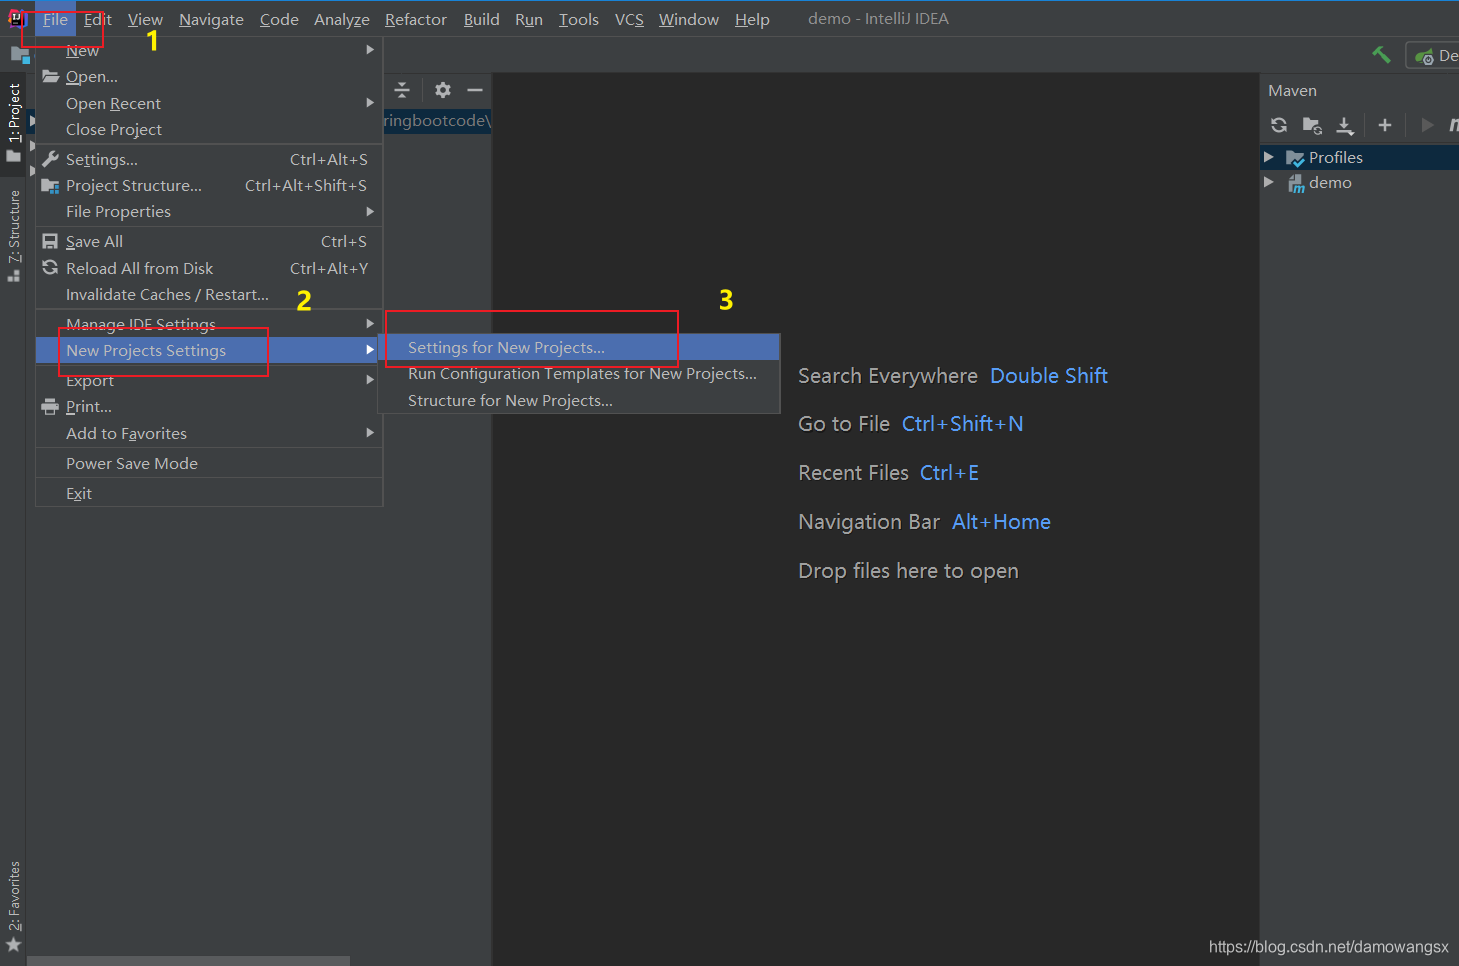Choose Exit from File menu
Screen dimensions: 1459x966
click(209, 493)
